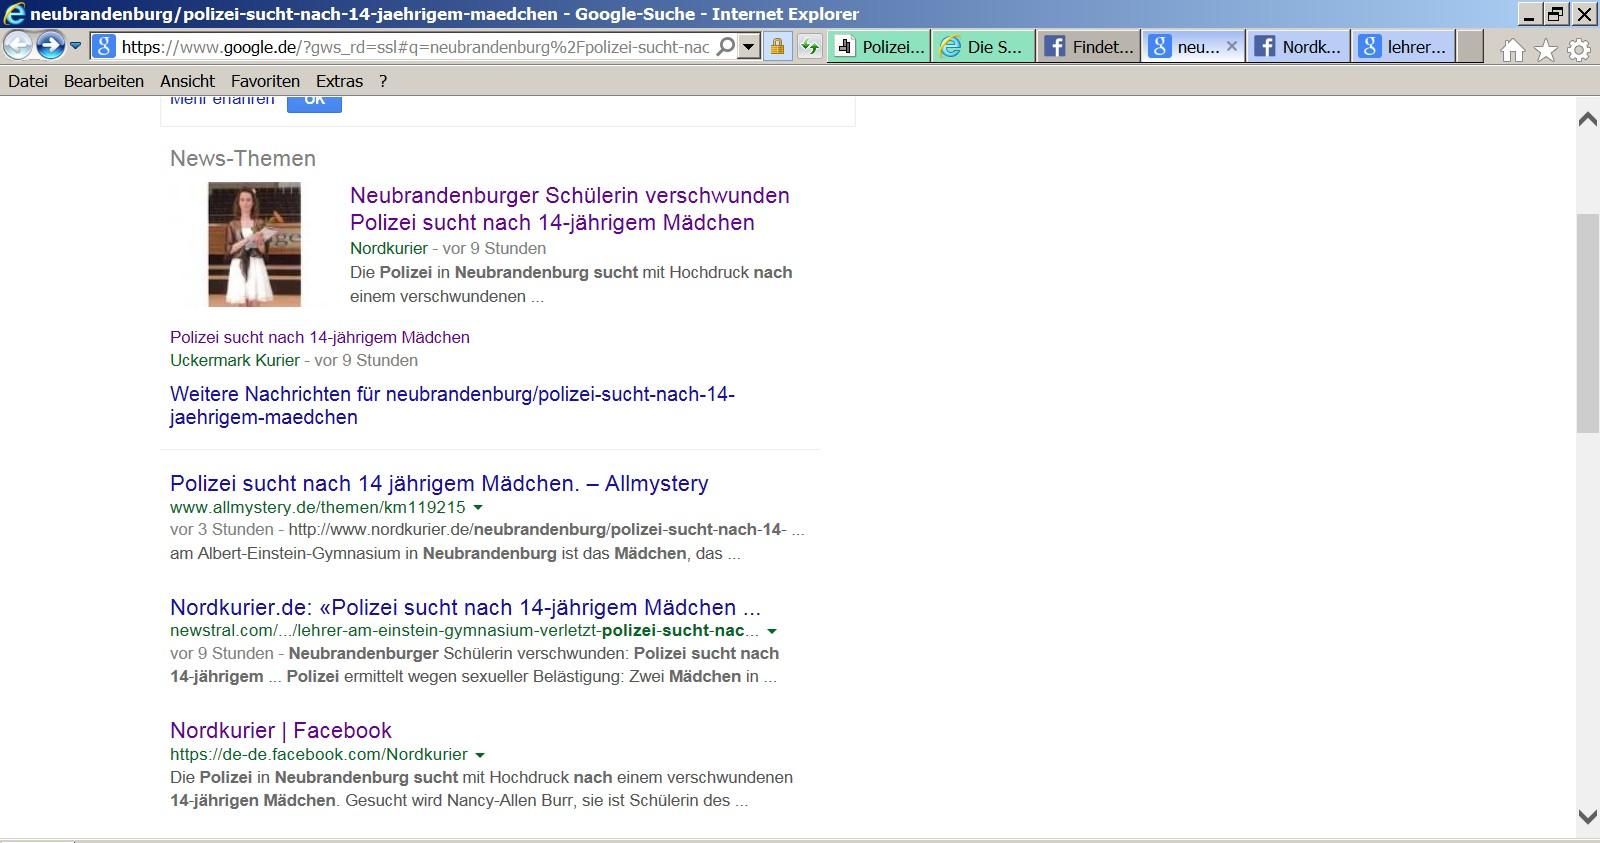This screenshot has height=843, width=1600.
Task: Open the Tools gear icon
Action: pos(1579,50)
